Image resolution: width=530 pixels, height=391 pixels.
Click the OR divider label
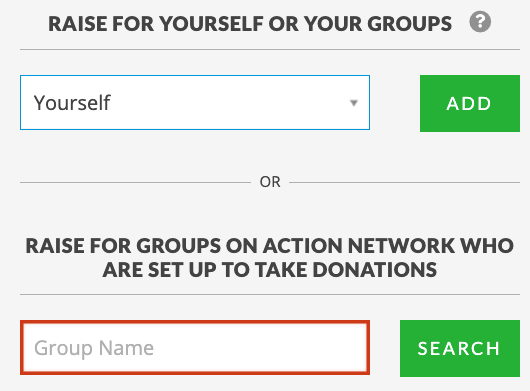click(270, 182)
